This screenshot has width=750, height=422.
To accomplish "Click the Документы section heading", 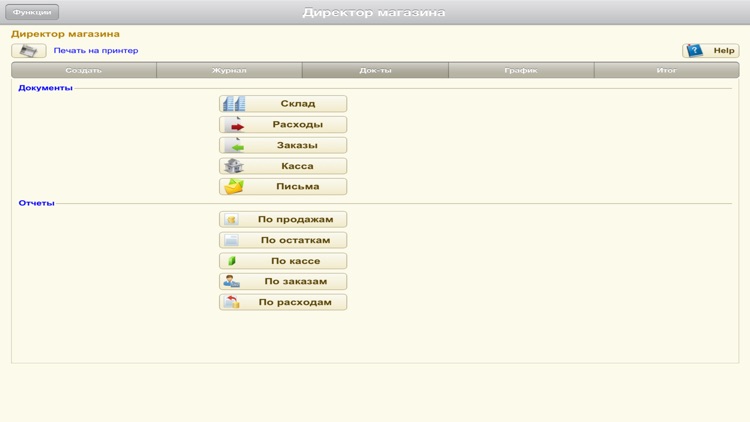I will tap(45, 88).
